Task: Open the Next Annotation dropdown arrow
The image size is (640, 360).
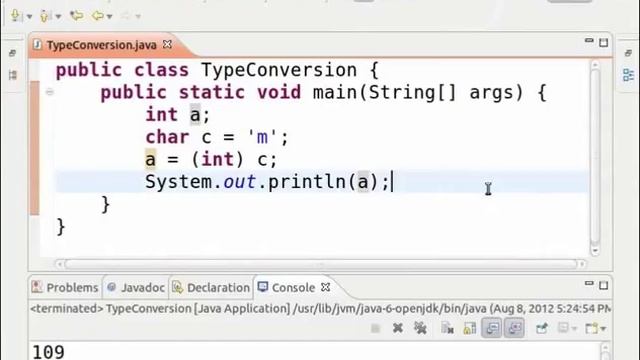Action: (x=29, y=17)
